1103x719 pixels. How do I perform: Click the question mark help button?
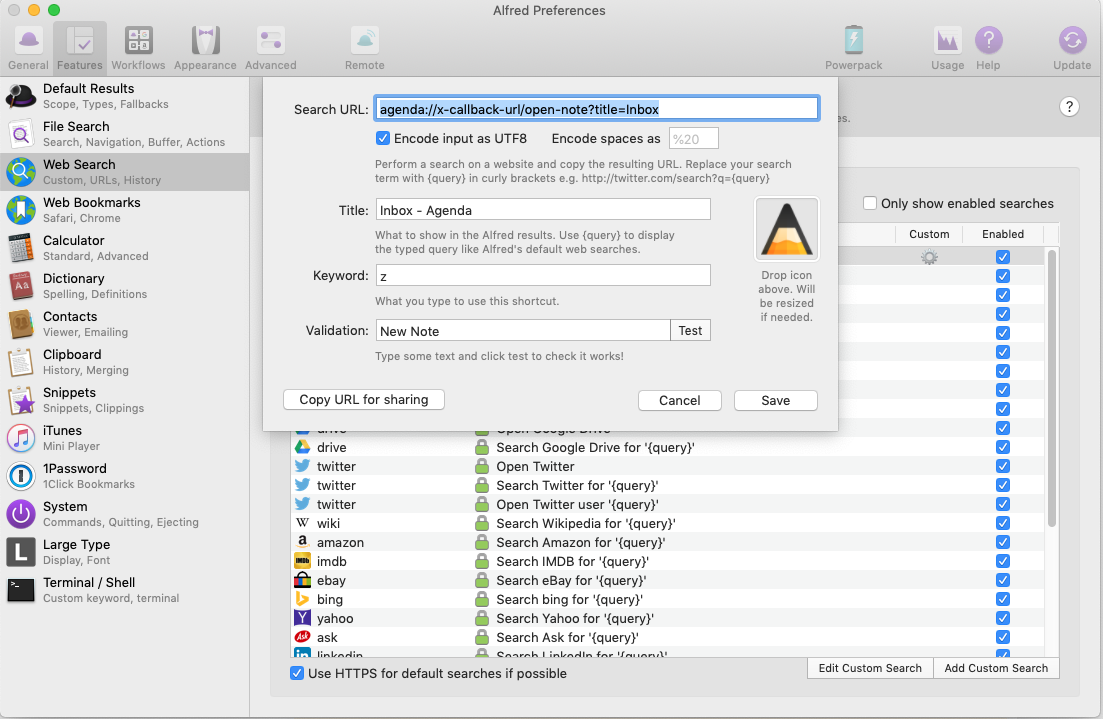pyautogui.click(x=1069, y=107)
